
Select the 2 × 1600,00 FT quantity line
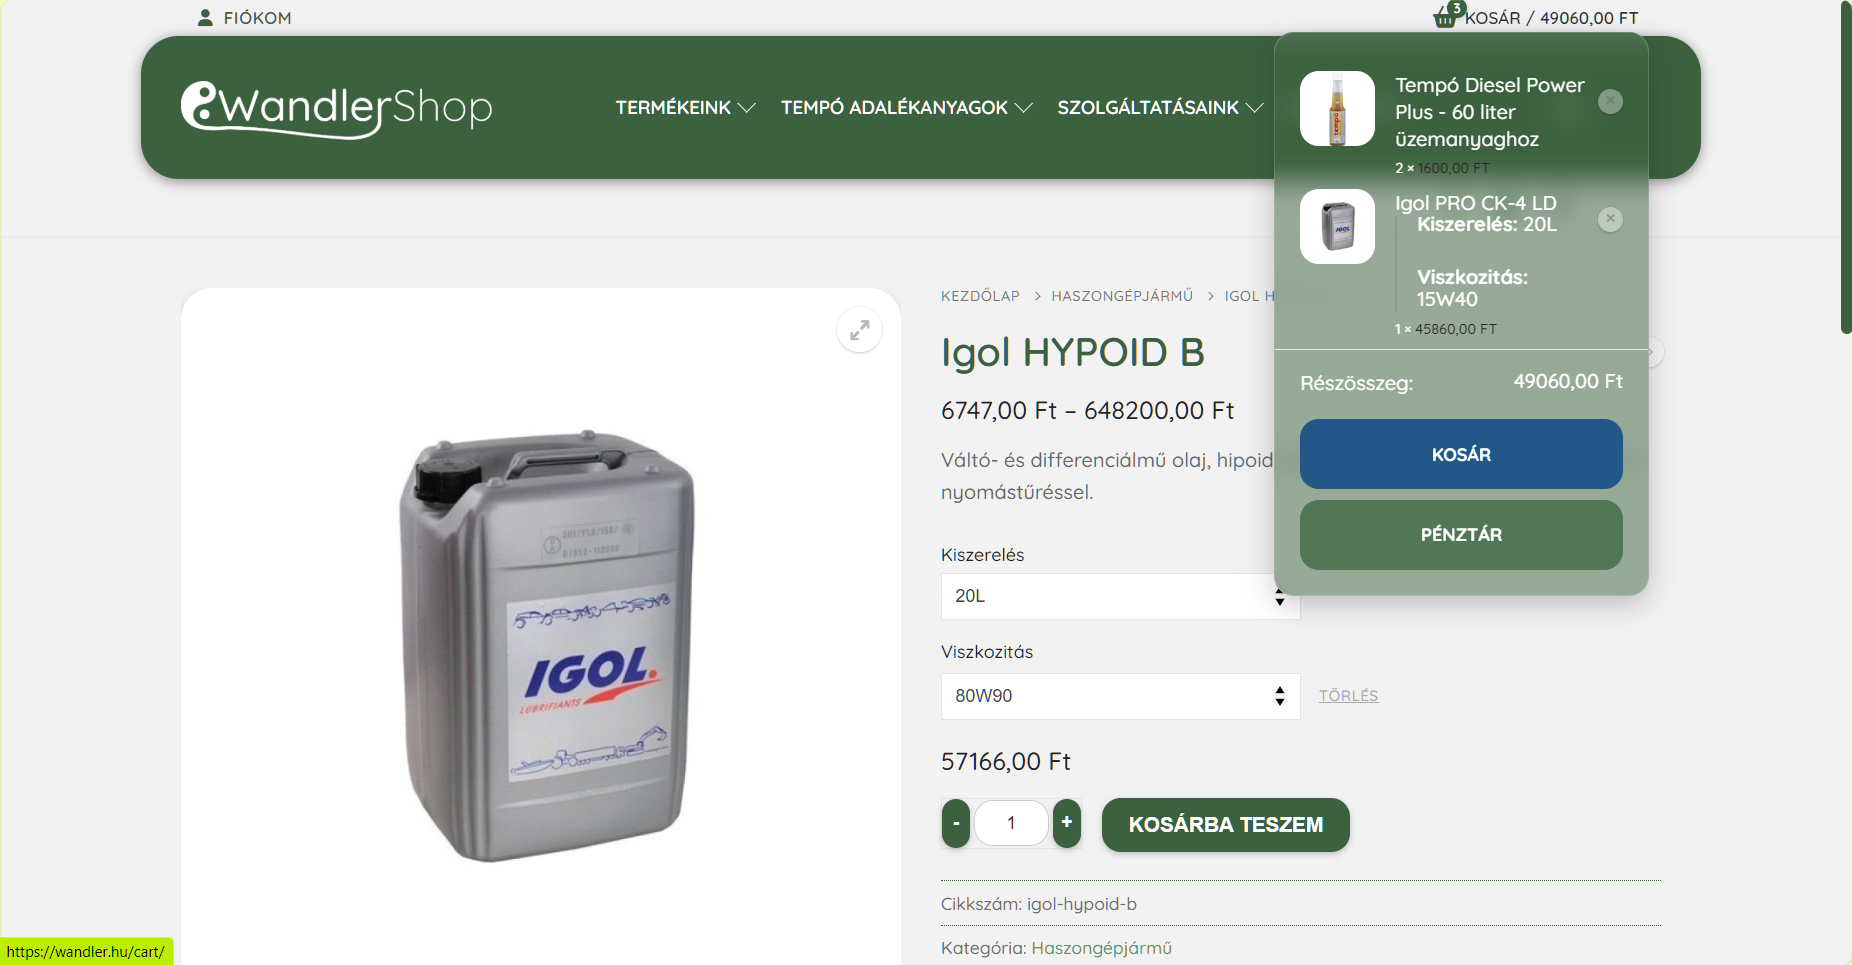click(1442, 168)
